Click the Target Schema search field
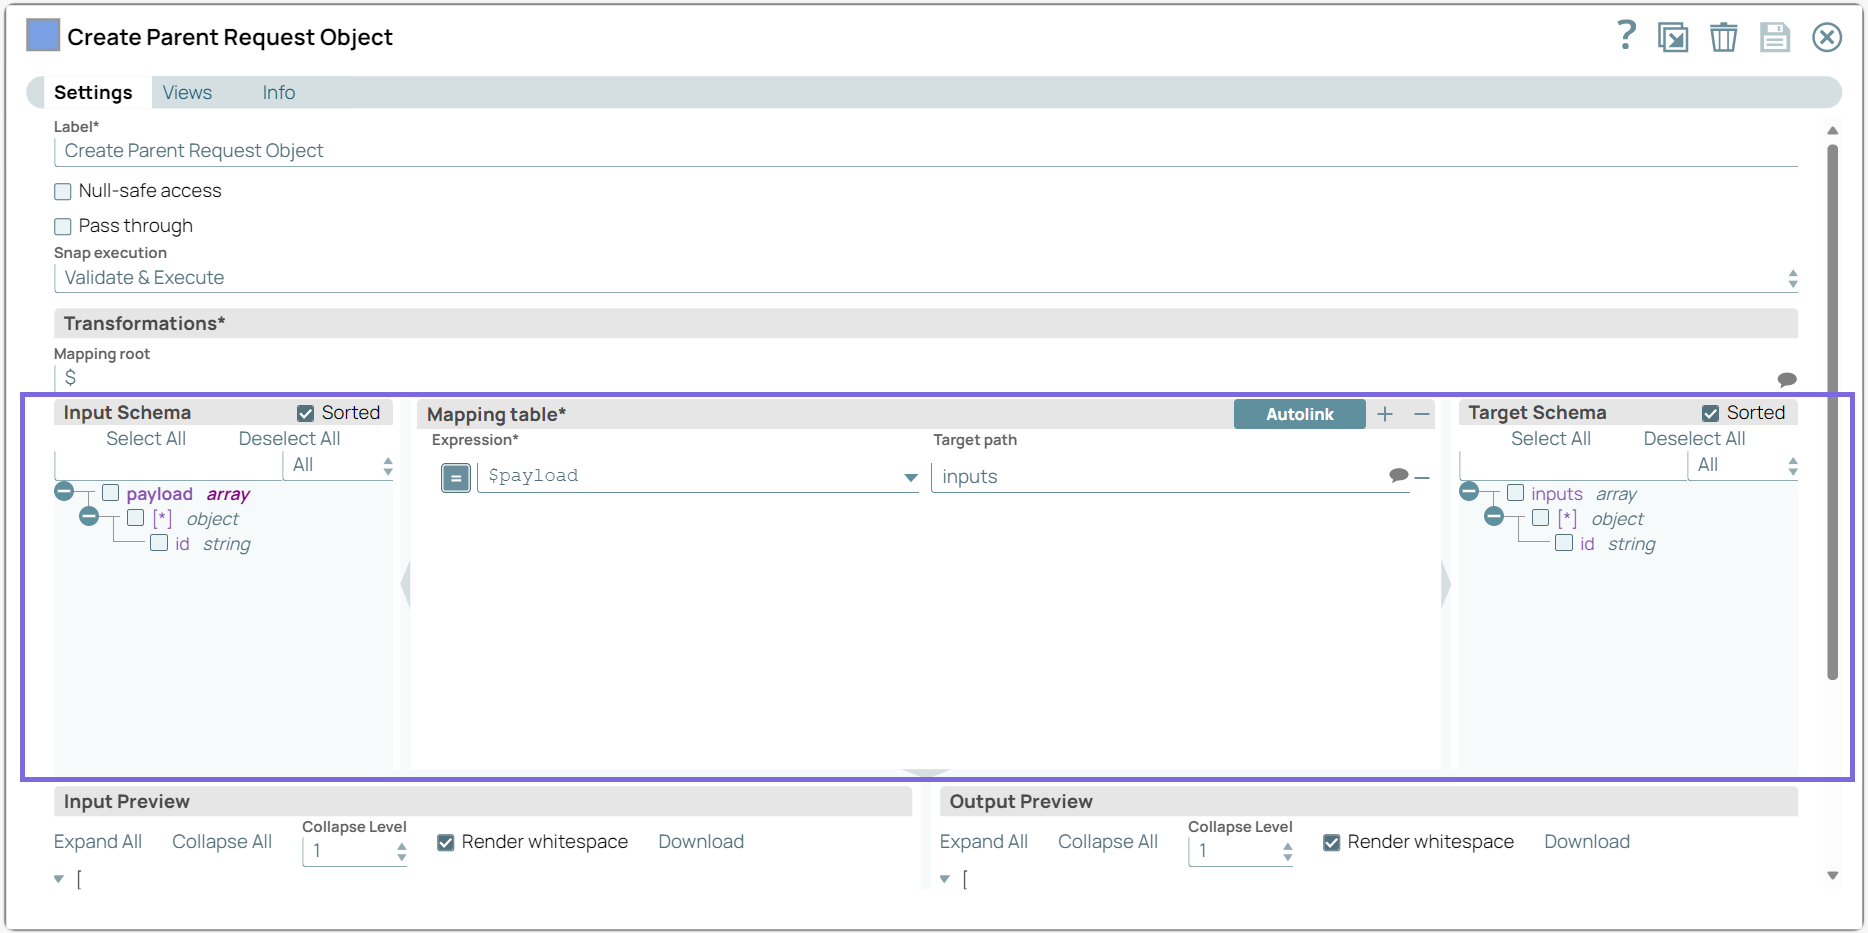The image size is (1868, 933). tap(1573, 465)
